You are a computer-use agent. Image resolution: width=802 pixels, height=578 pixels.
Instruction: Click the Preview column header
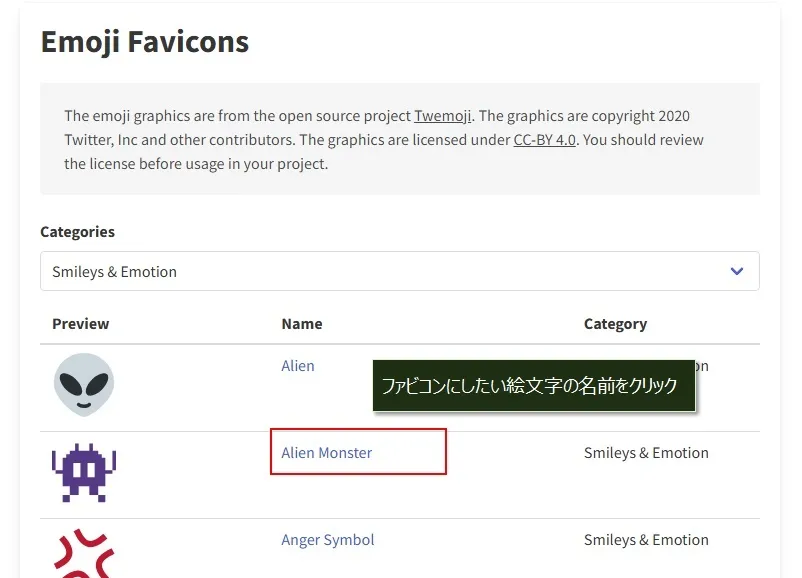[81, 324]
